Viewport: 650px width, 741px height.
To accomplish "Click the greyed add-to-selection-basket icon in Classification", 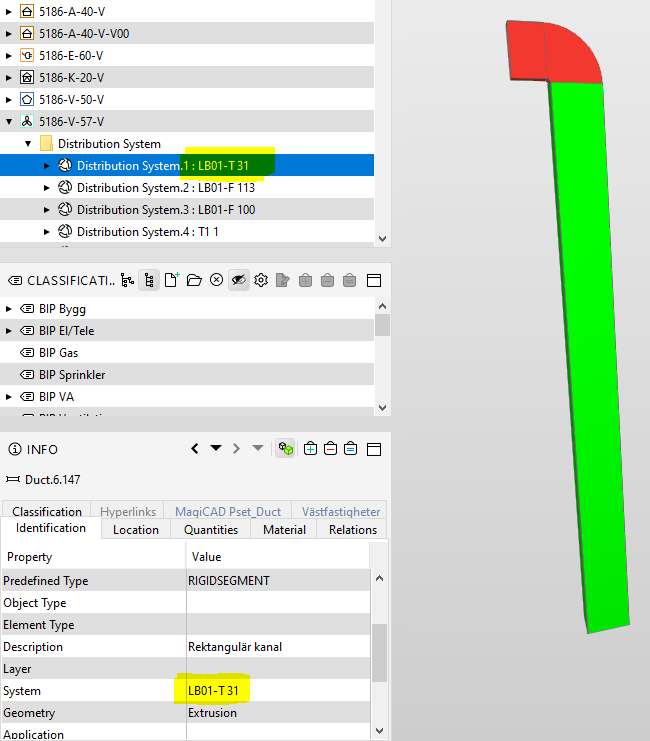I will (x=305, y=280).
